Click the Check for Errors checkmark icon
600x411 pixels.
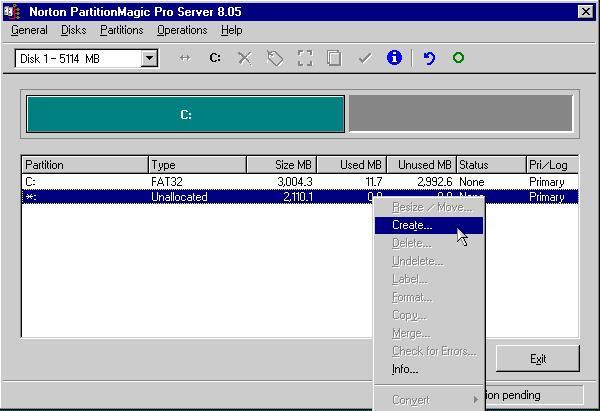(x=365, y=59)
